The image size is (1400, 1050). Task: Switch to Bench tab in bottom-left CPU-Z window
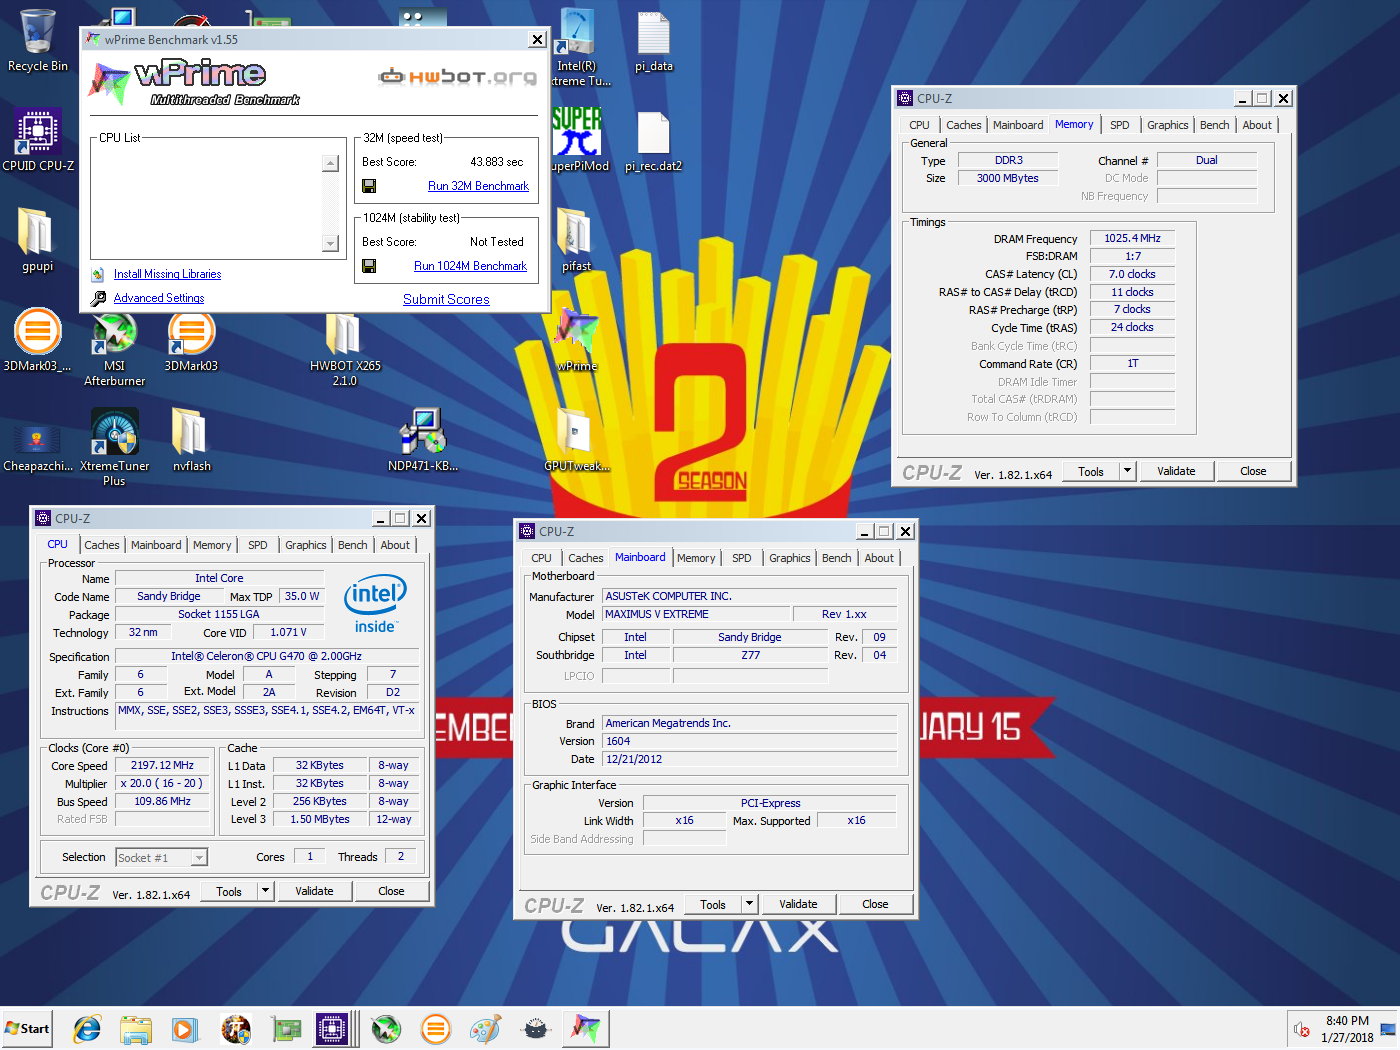(x=353, y=545)
